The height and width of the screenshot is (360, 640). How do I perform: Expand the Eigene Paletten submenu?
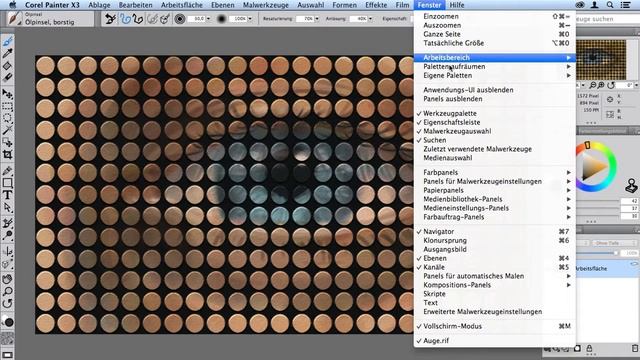coord(495,76)
